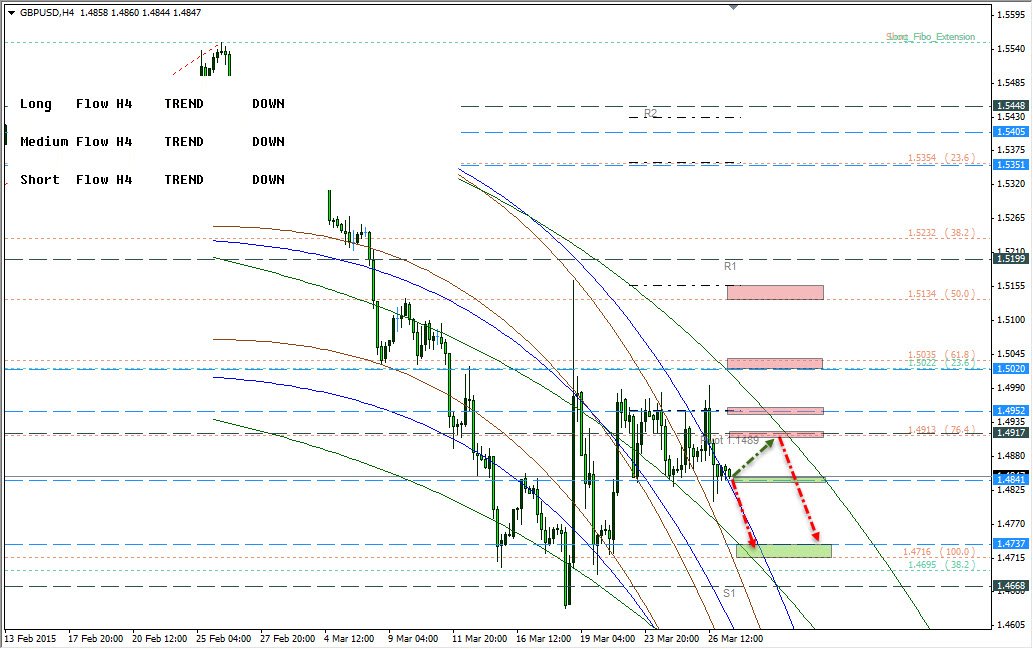Click the 26 Mar 12:00 time label
1033x649 pixels.
coord(735,638)
